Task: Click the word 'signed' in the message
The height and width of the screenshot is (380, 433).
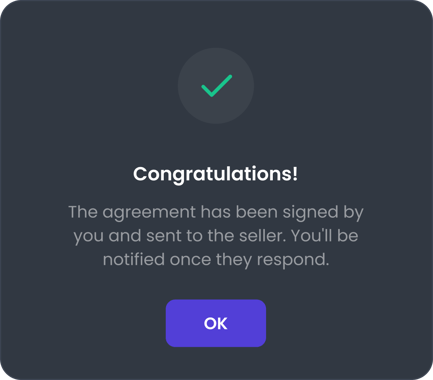Action: point(310,213)
